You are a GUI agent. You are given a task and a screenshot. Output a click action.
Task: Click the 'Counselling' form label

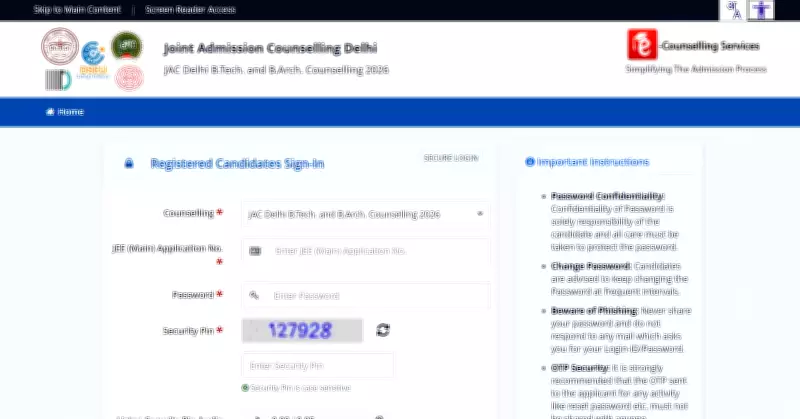[188, 213]
